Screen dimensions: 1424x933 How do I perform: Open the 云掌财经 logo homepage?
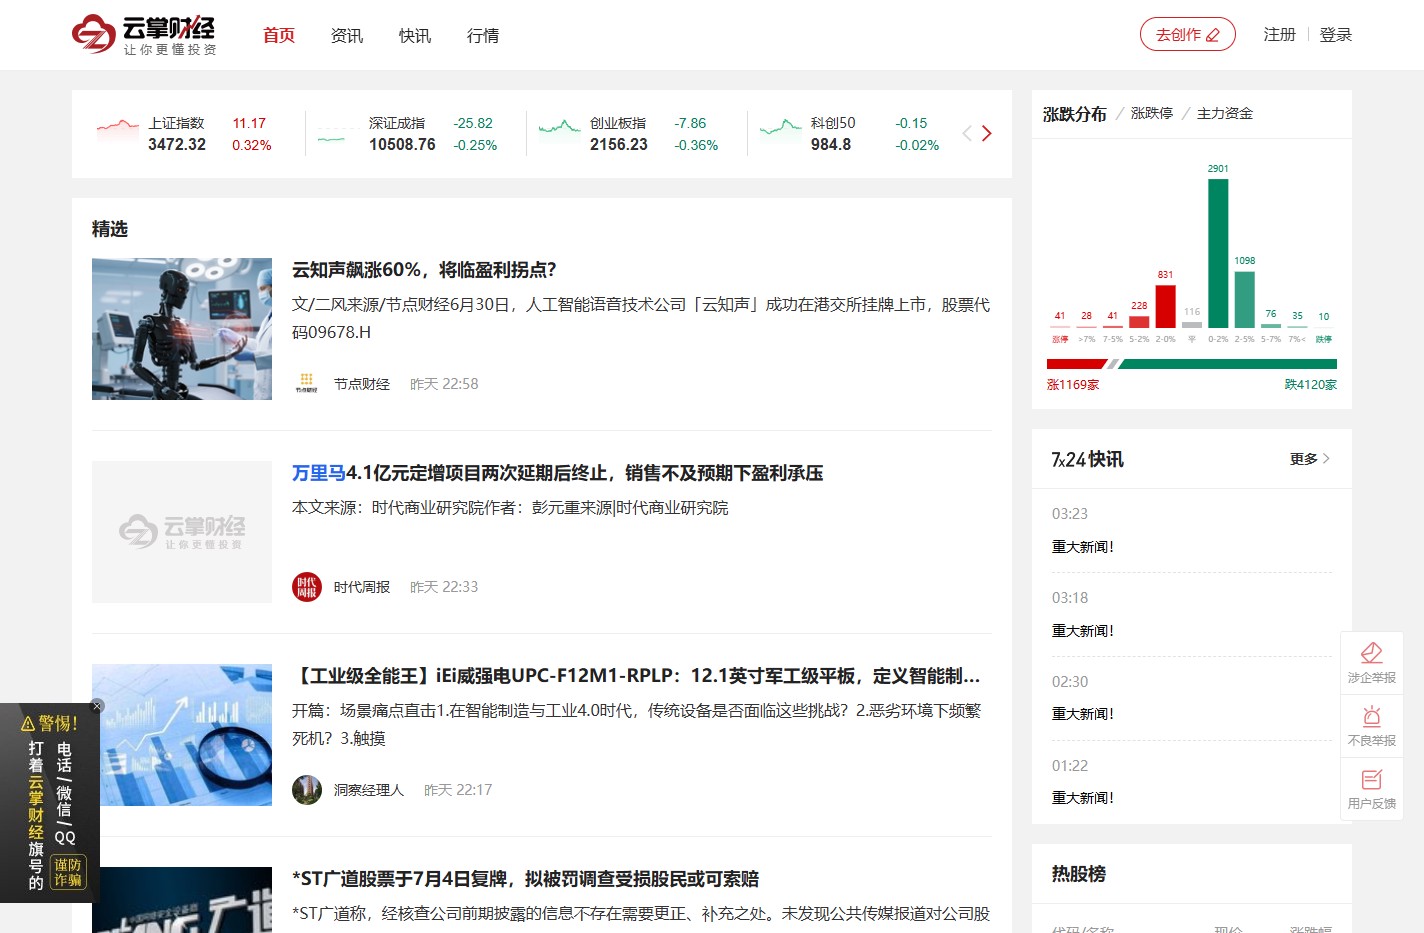click(144, 35)
